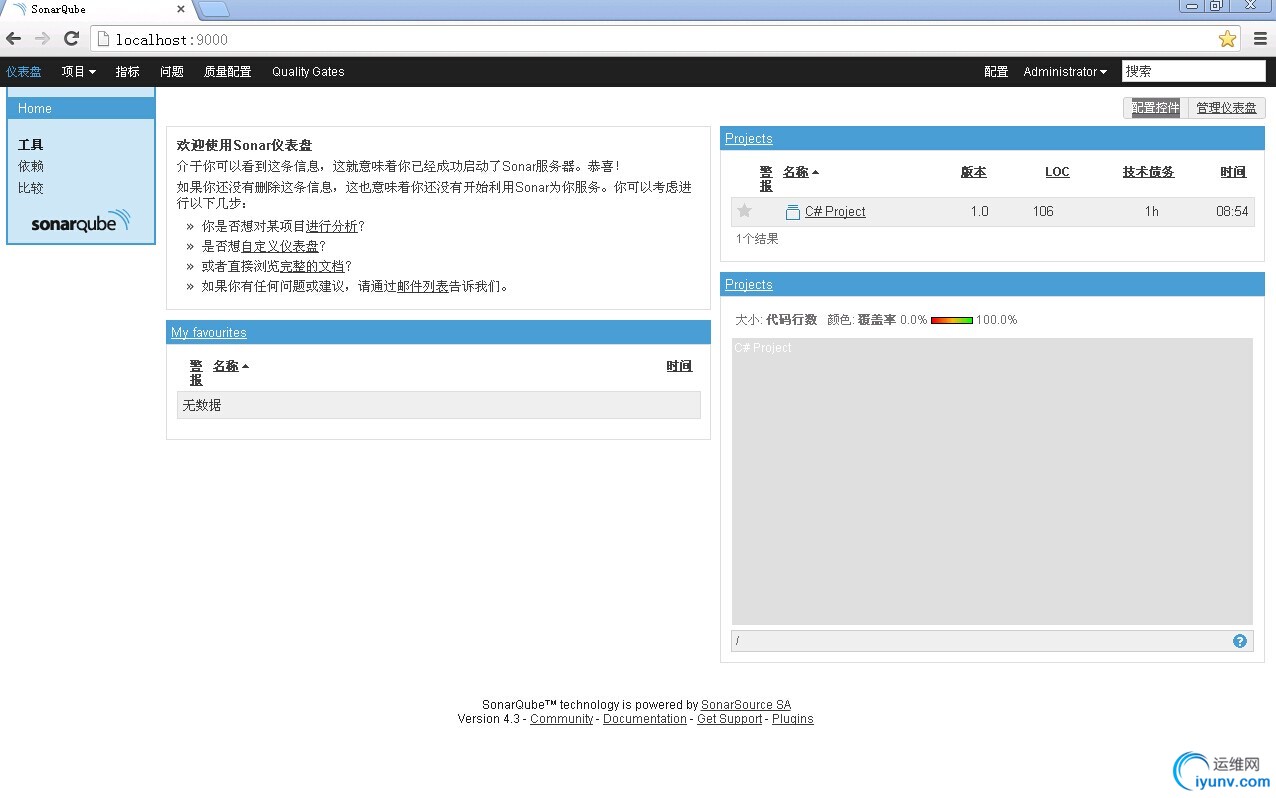Sort My favourites by 警报 column
Screen dimensions: 1276x798
(196, 373)
